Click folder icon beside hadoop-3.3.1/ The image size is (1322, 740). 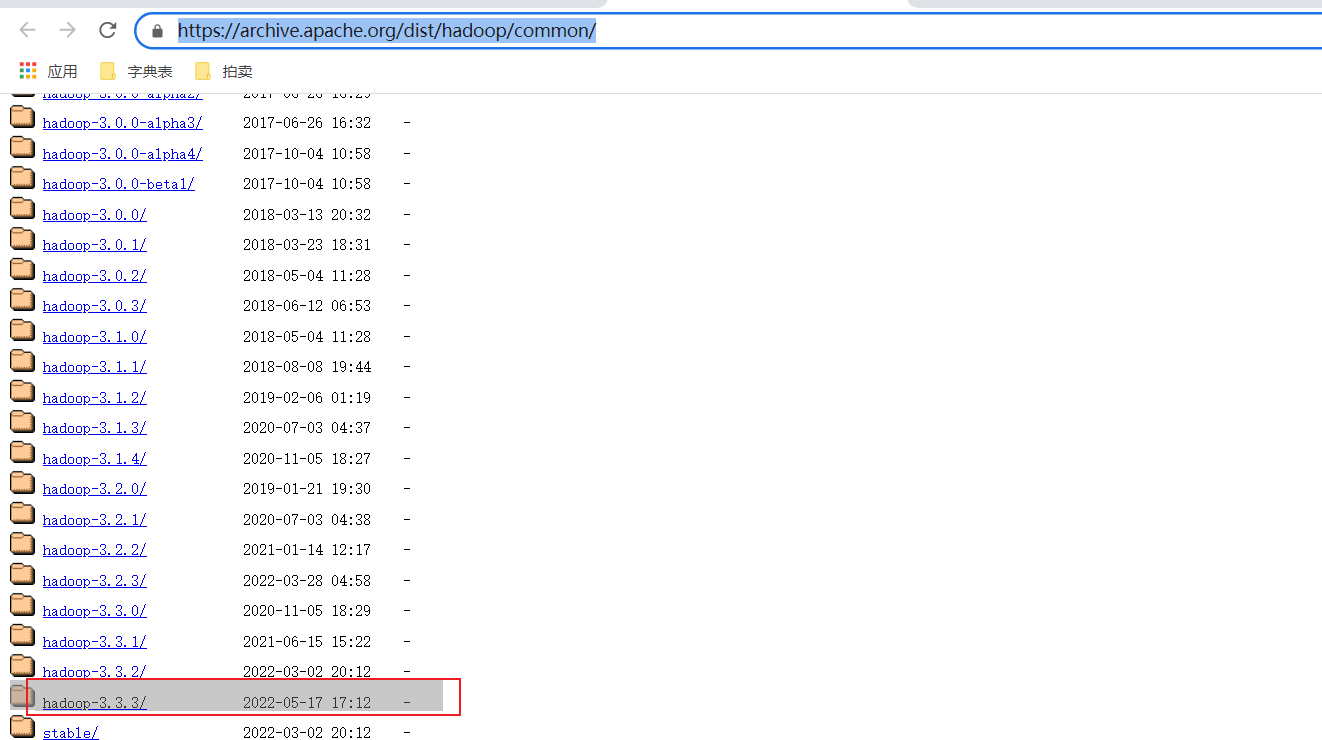22,636
